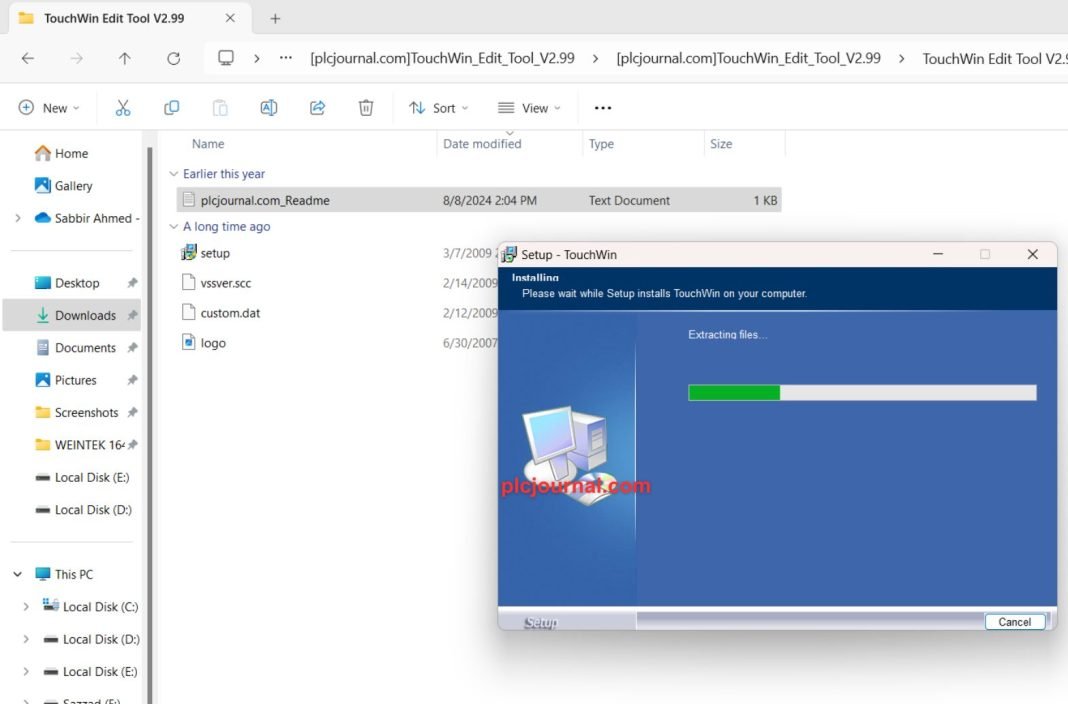The width and height of the screenshot is (1068, 704).
Task: Select the setup file in the list
Action: (x=215, y=253)
